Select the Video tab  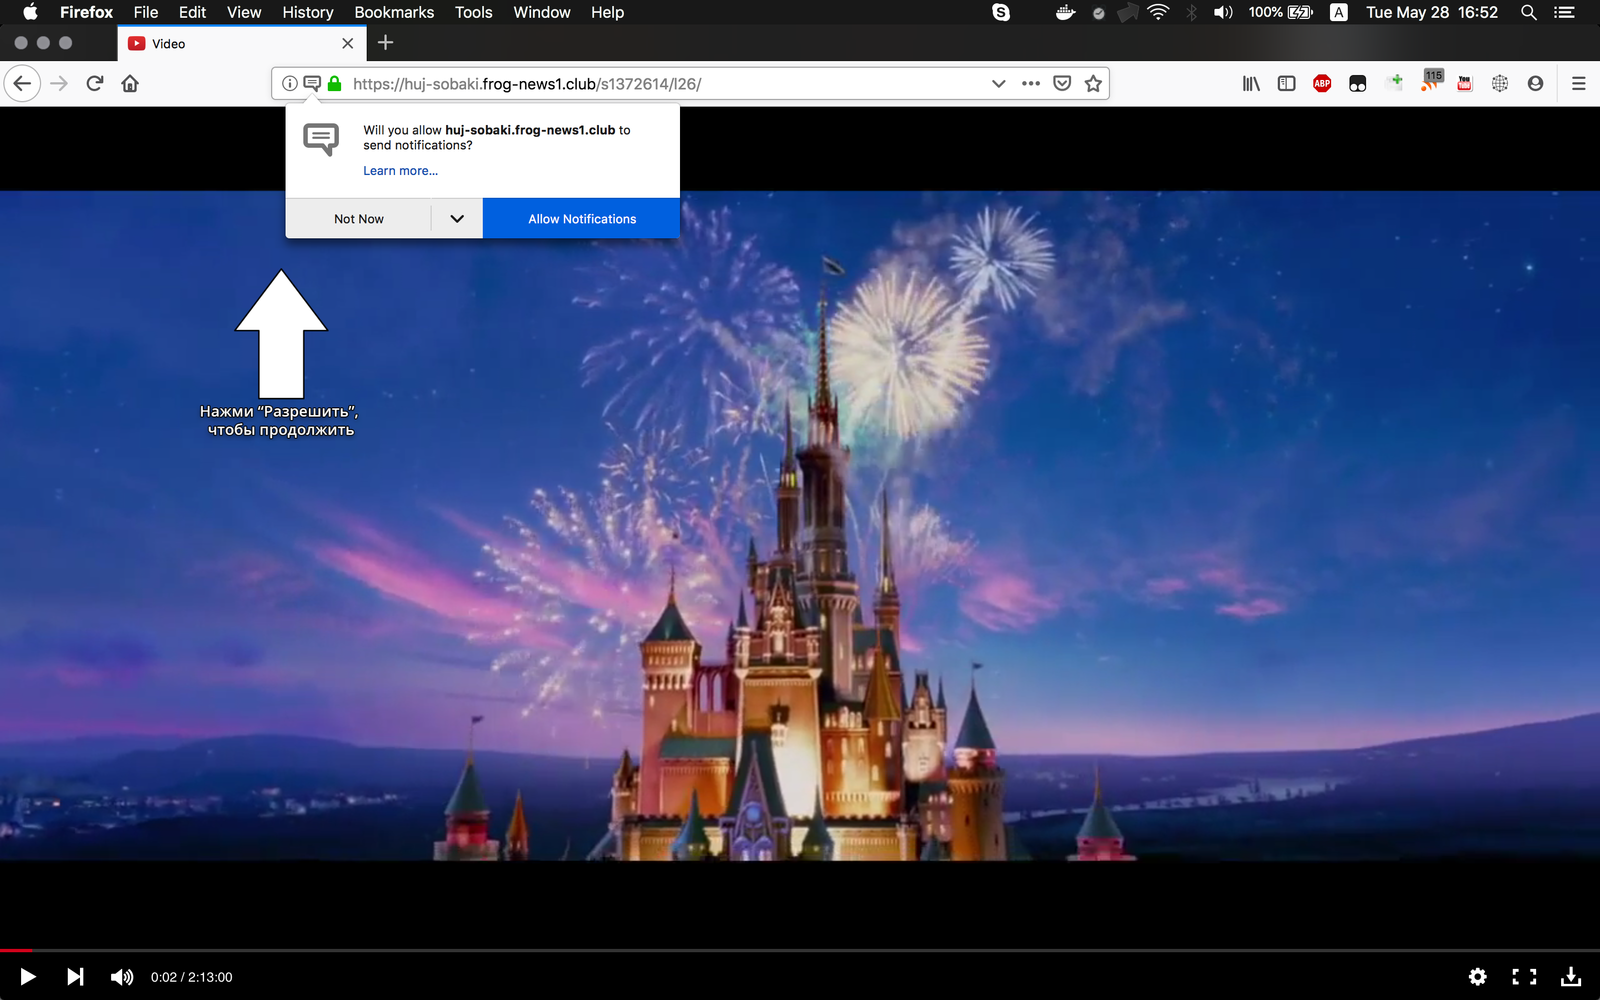click(x=242, y=44)
